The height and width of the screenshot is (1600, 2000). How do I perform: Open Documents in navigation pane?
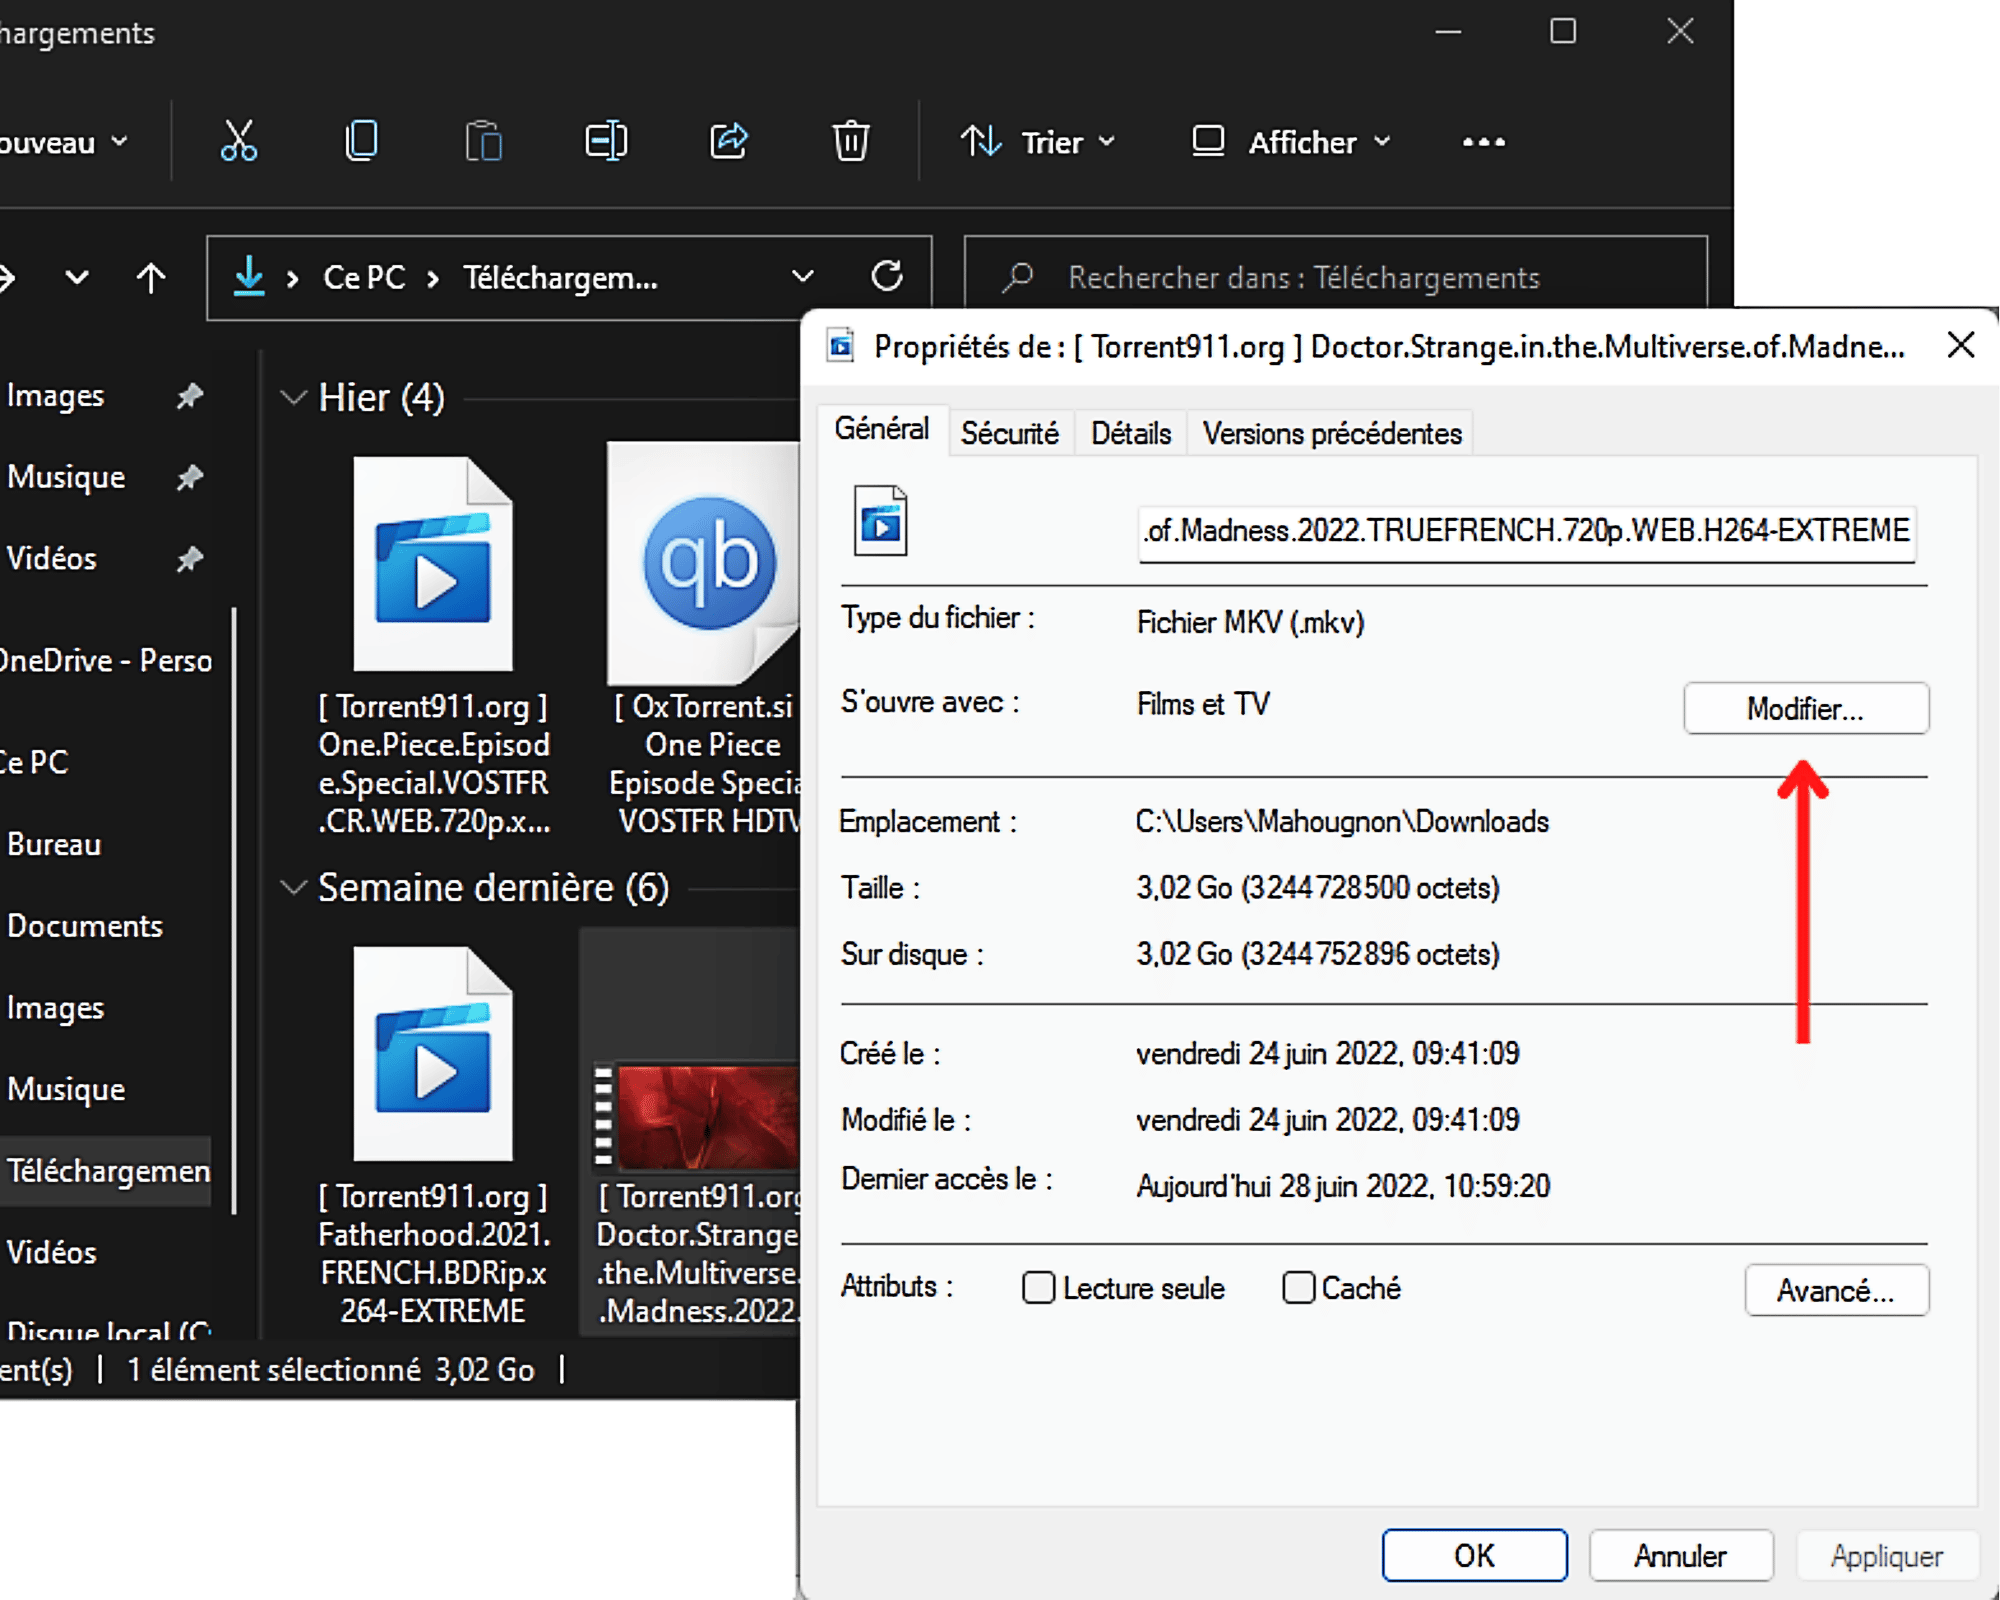(x=84, y=926)
